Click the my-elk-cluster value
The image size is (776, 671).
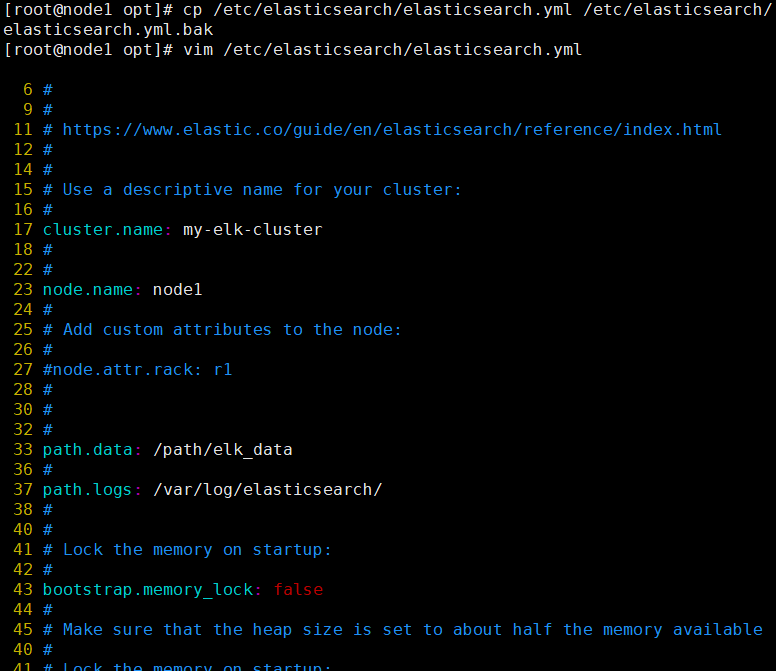point(252,230)
